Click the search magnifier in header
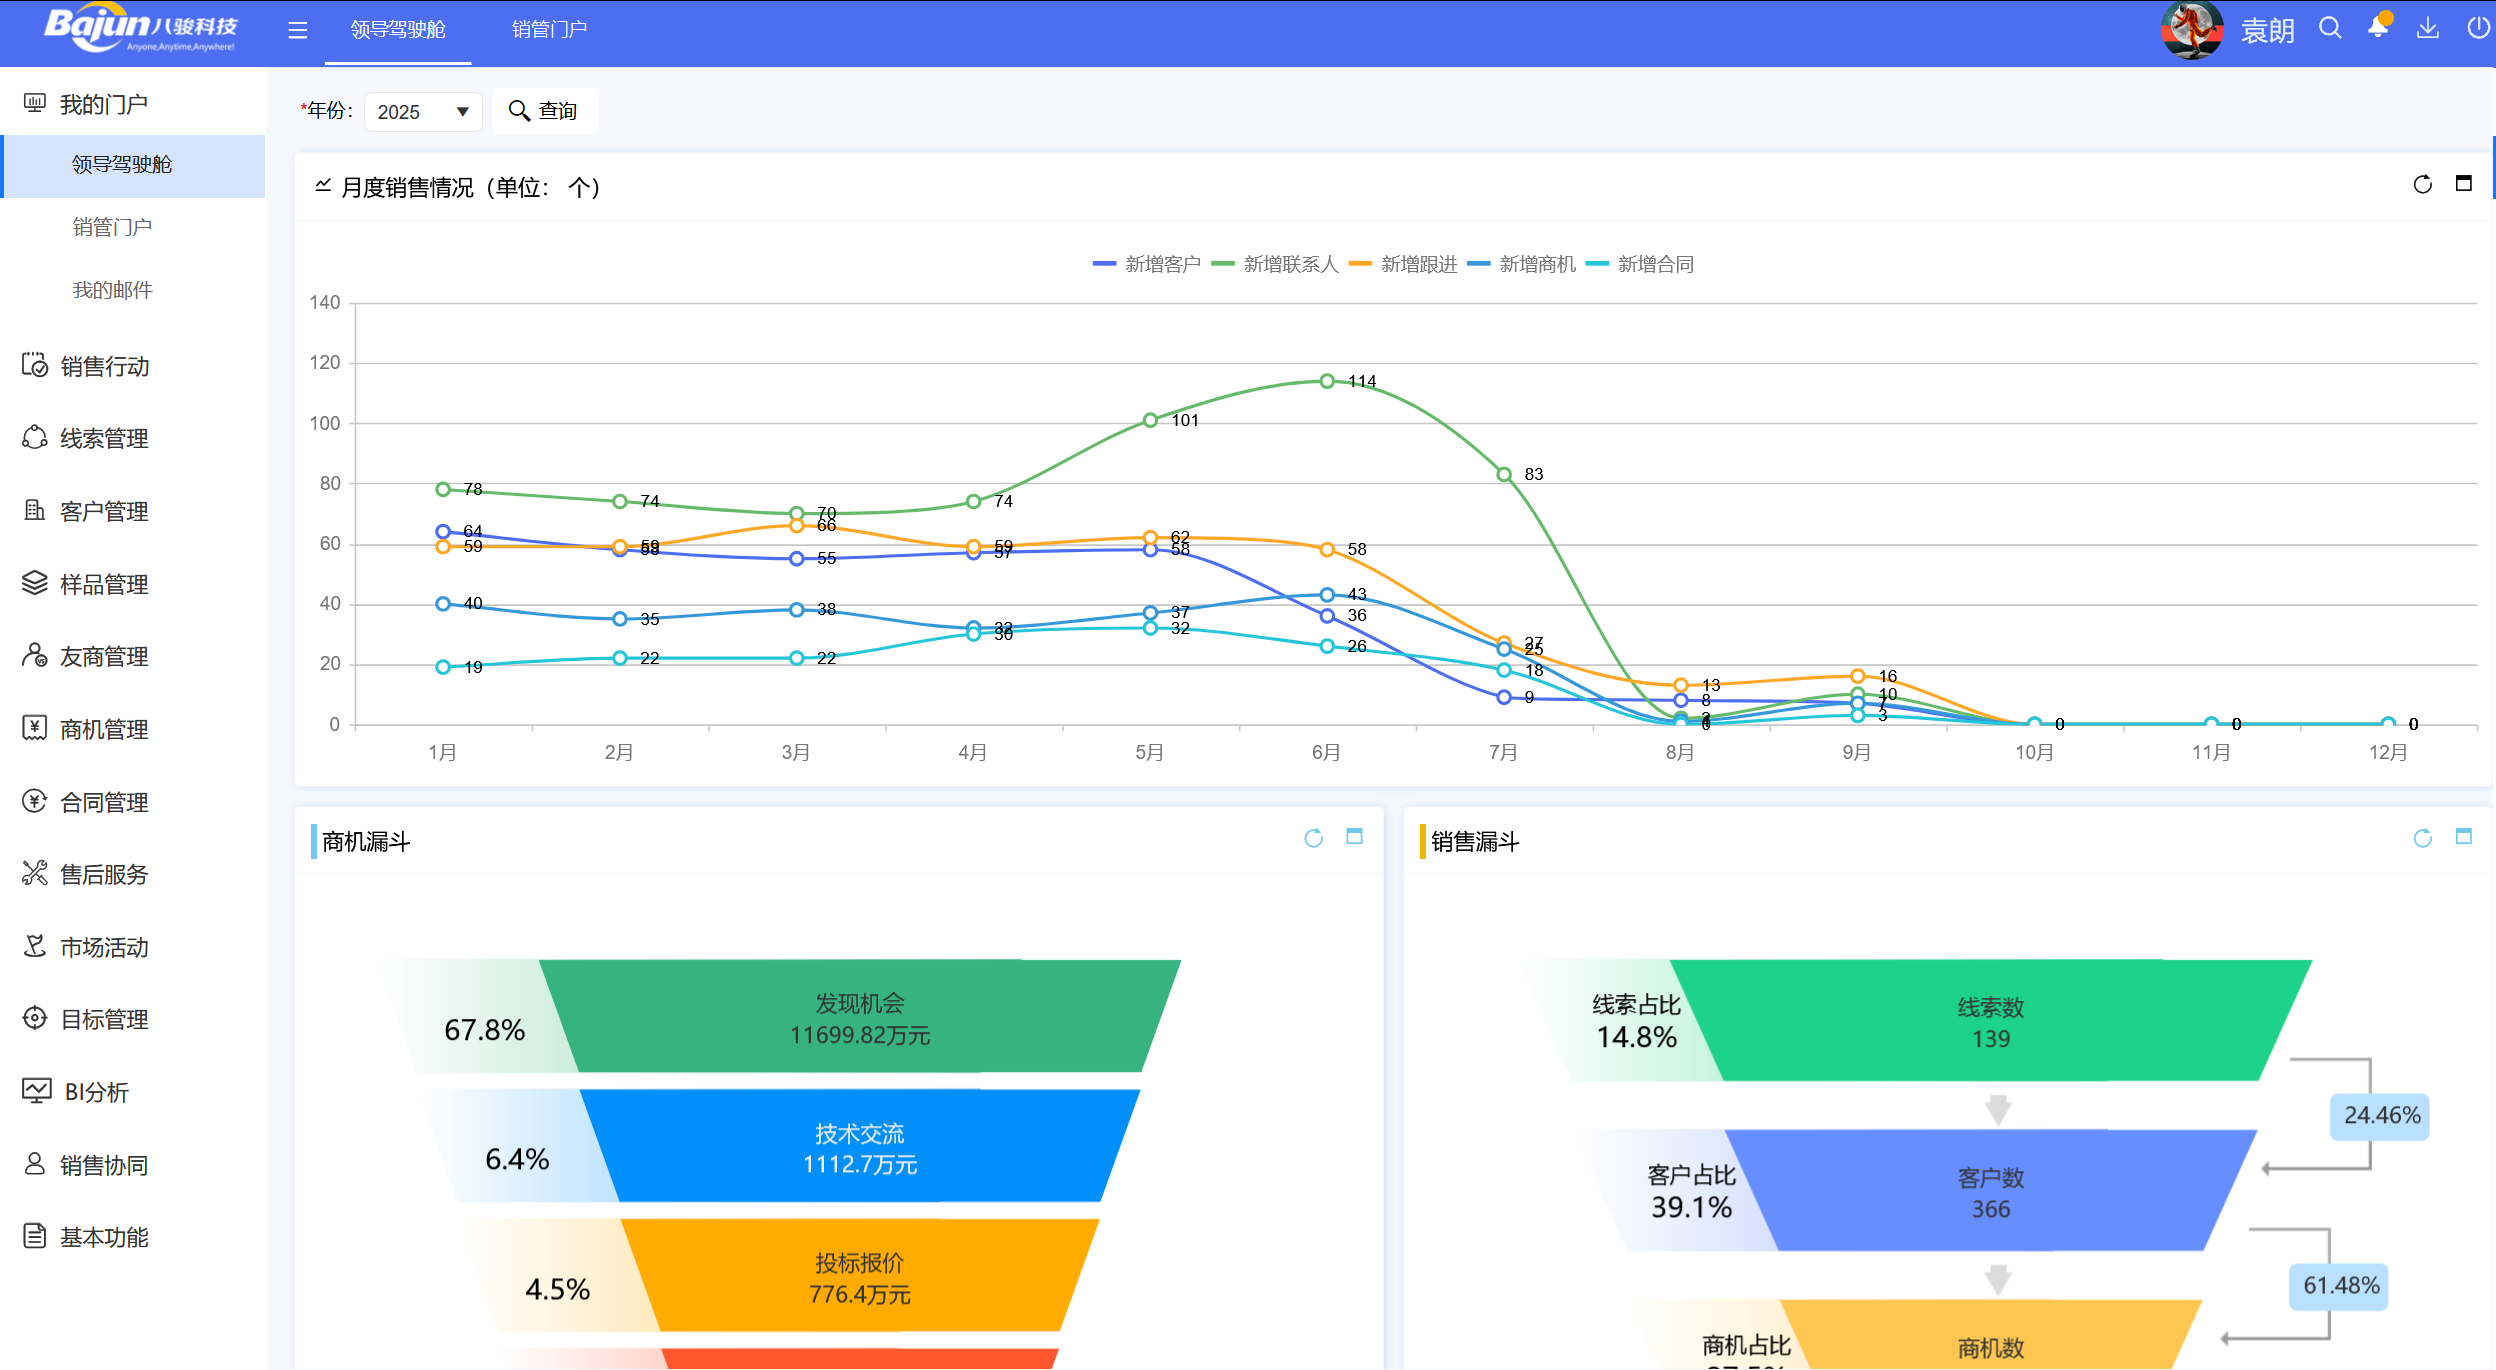The image size is (2496, 1370). point(2330,28)
